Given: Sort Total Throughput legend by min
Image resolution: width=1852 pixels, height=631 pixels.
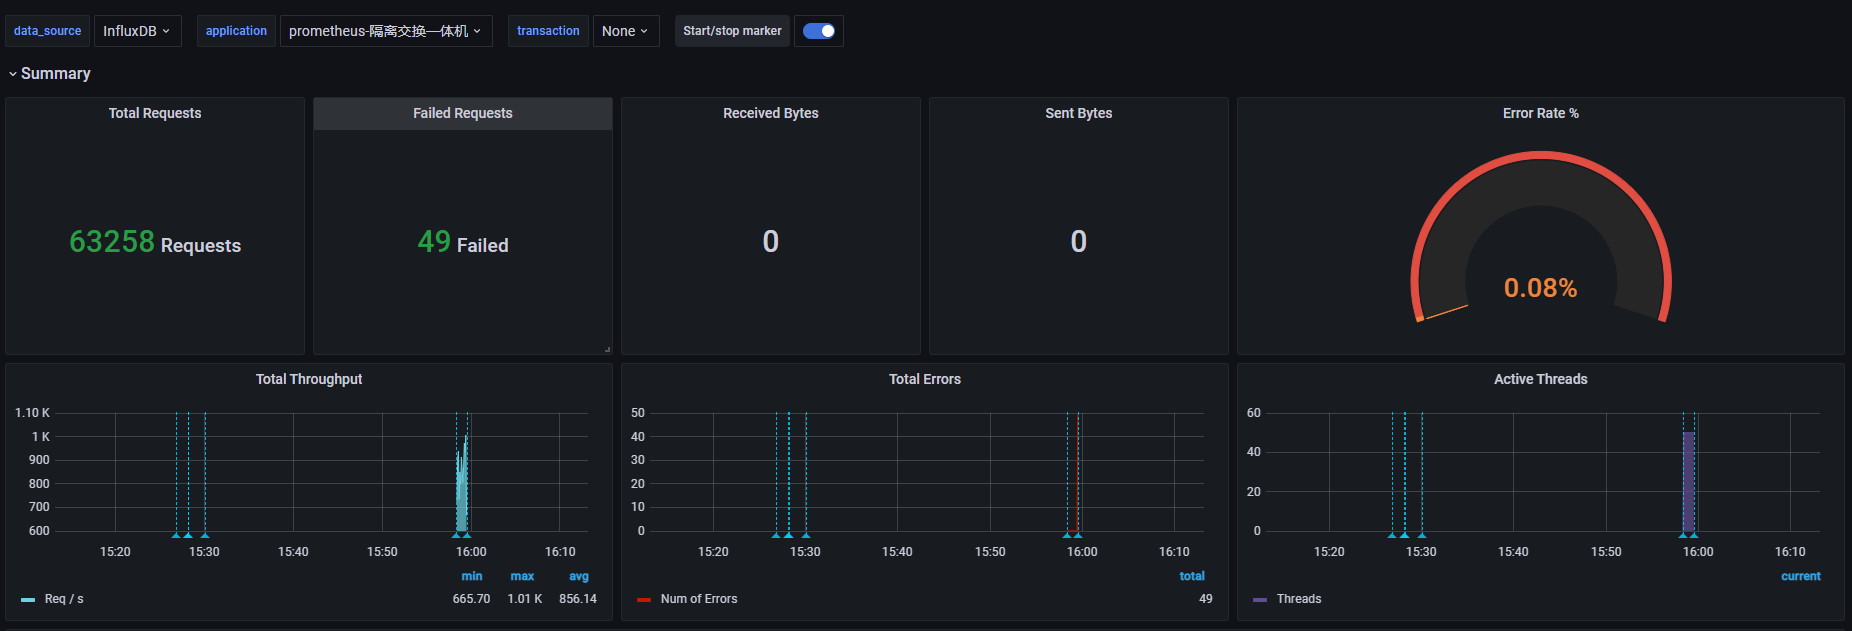Looking at the screenshot, I should tap(472, 576).
